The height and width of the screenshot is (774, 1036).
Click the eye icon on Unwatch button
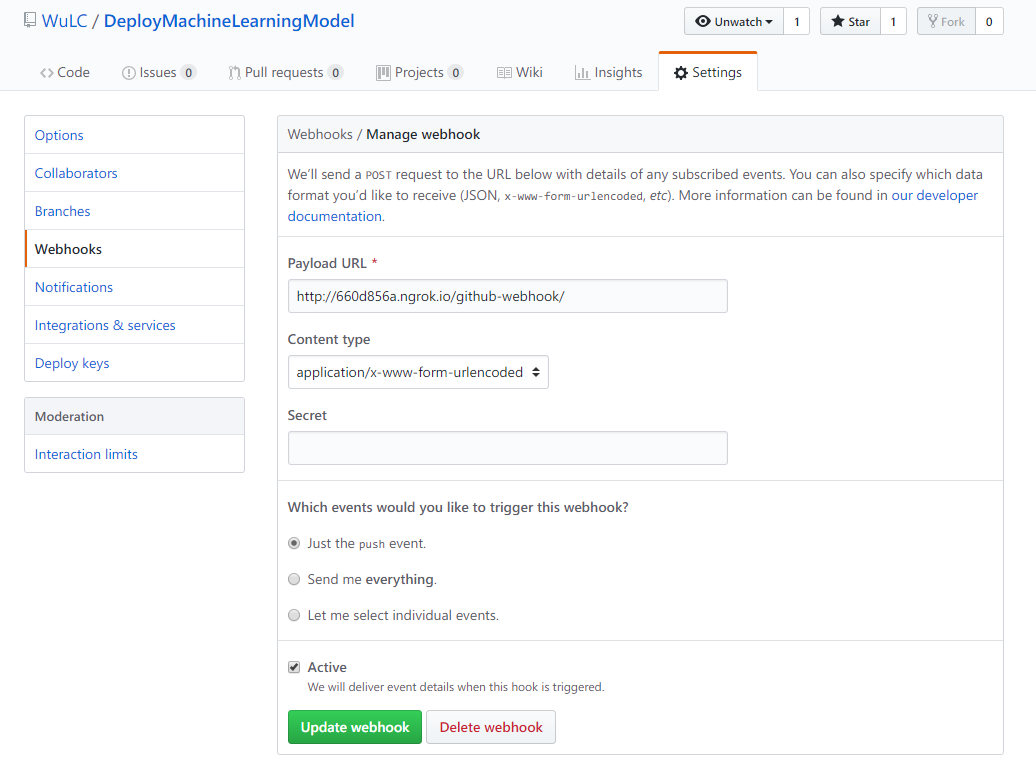click(703, 21)
